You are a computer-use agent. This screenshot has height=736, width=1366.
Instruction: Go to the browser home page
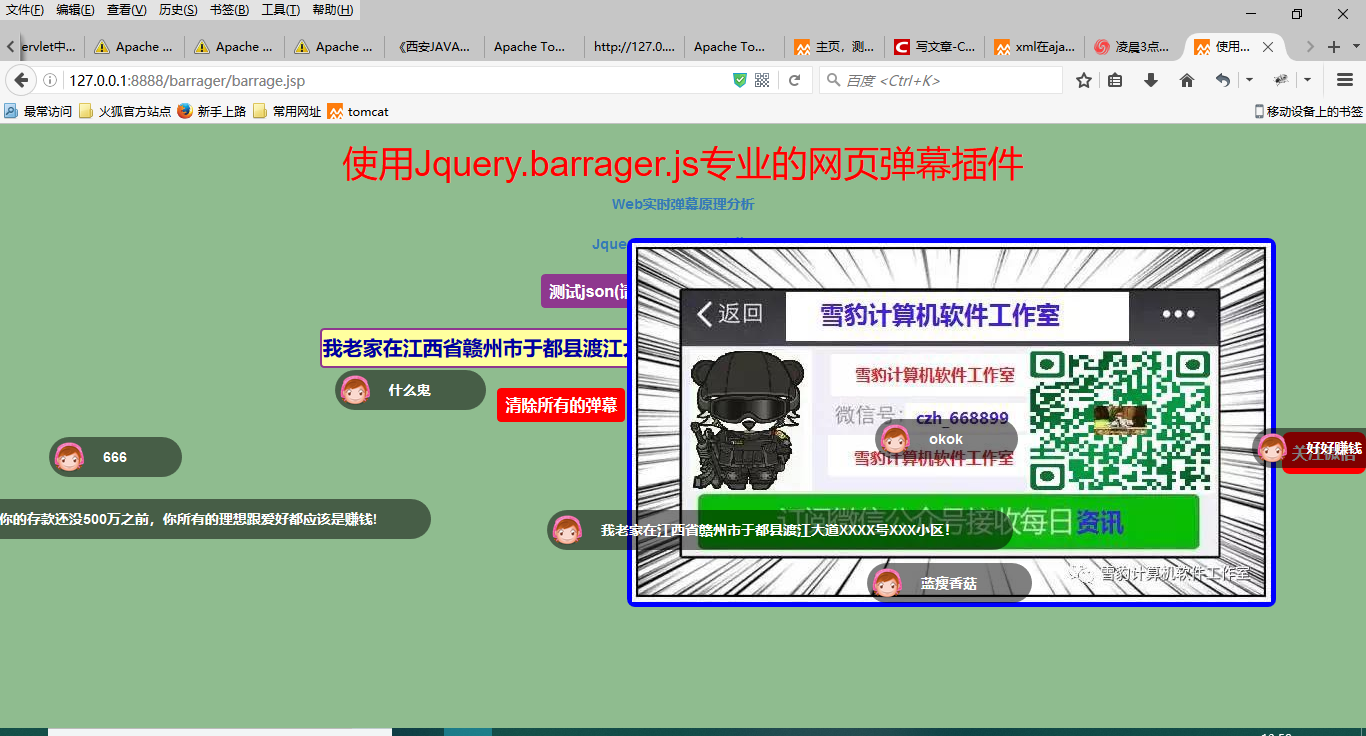click(1187, 80)
